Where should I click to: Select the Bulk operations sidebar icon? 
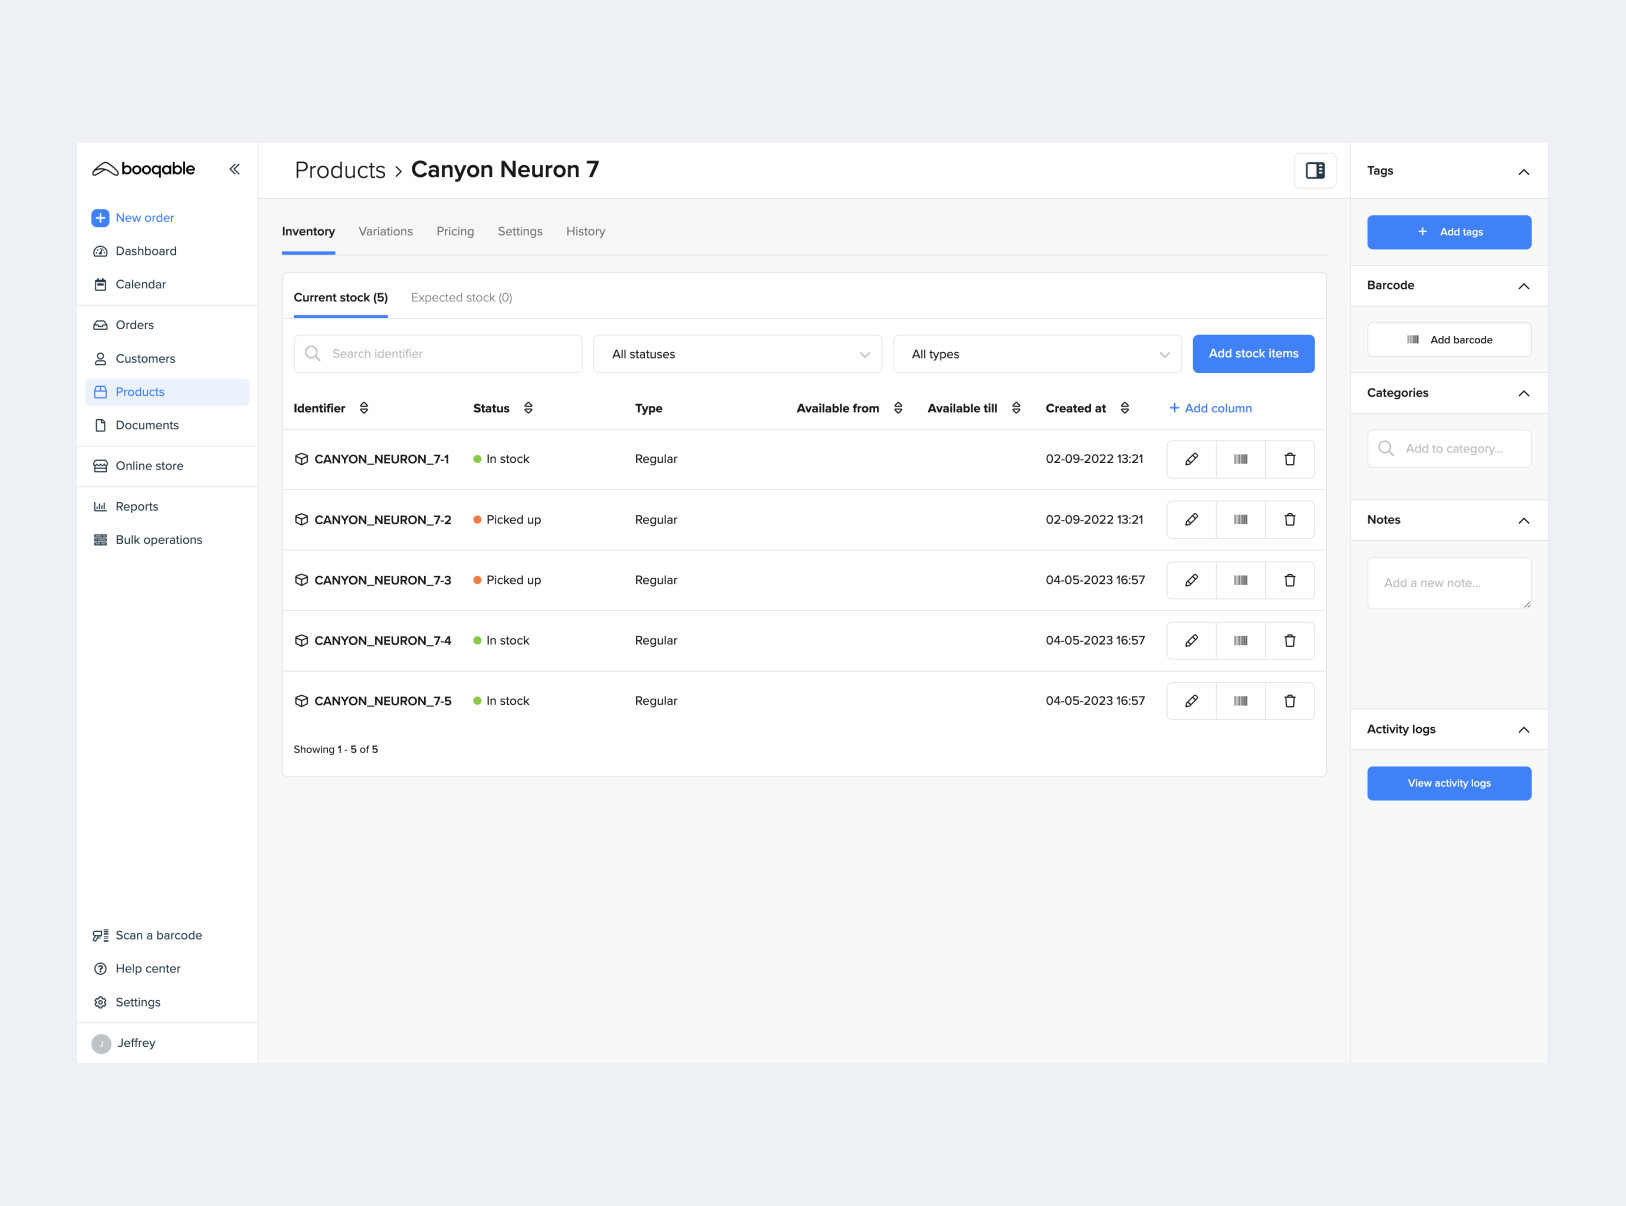point(100,539)
